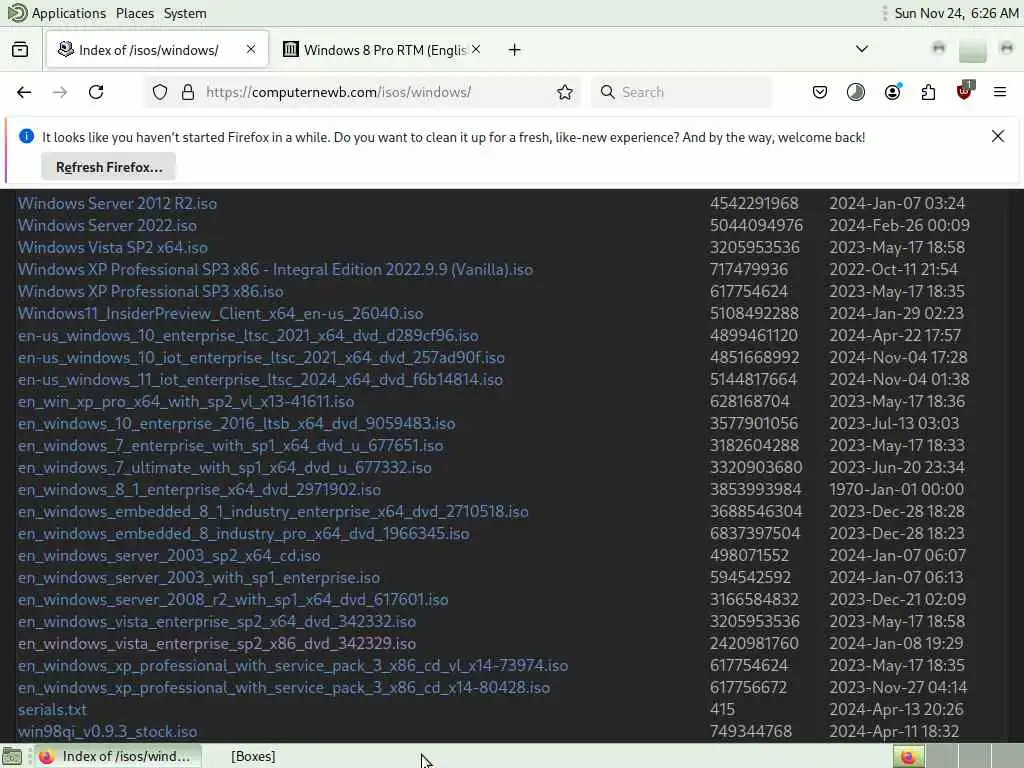Dismiss the Firefox refresh notification bar
The image size is (1024, 768).
tap(998, 136)
